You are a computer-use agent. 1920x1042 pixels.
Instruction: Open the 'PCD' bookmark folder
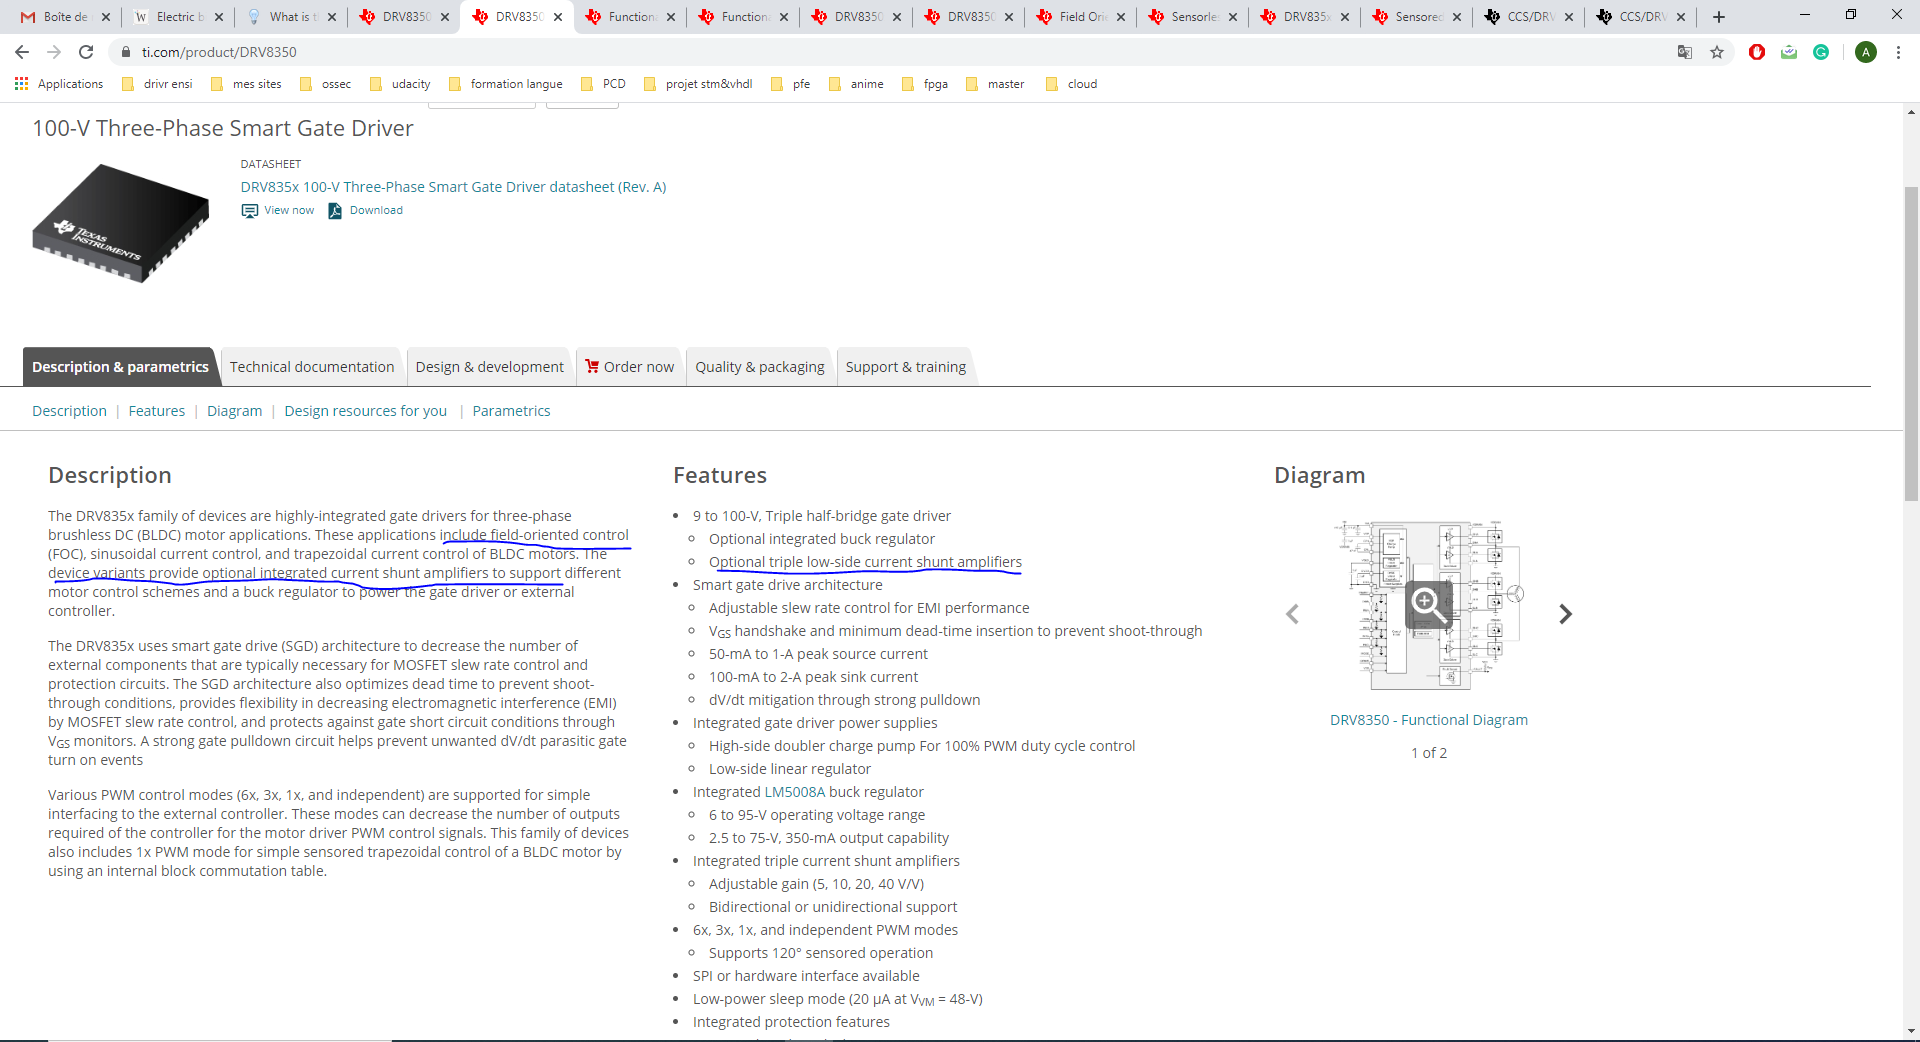tap(603, 84)
